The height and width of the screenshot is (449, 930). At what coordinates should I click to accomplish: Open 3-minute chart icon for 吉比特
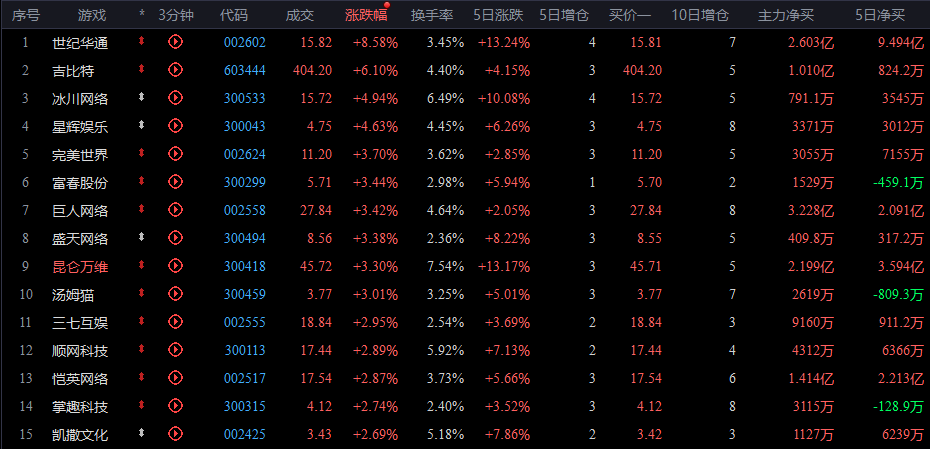pyautogui.click(x=175, y=69)
